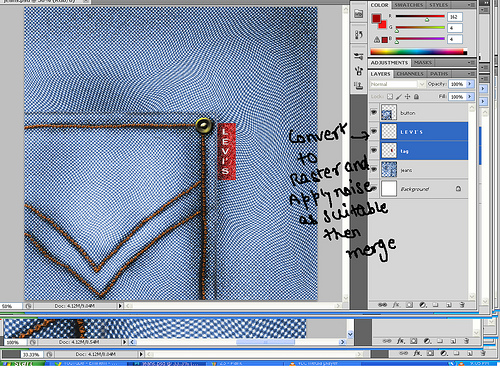Image resolution: width=500 pixels, height=375 pixels.
Task: Click the out-of-gamut warning triangle icon
Action: pyautogui.click(x=377, y=40)
